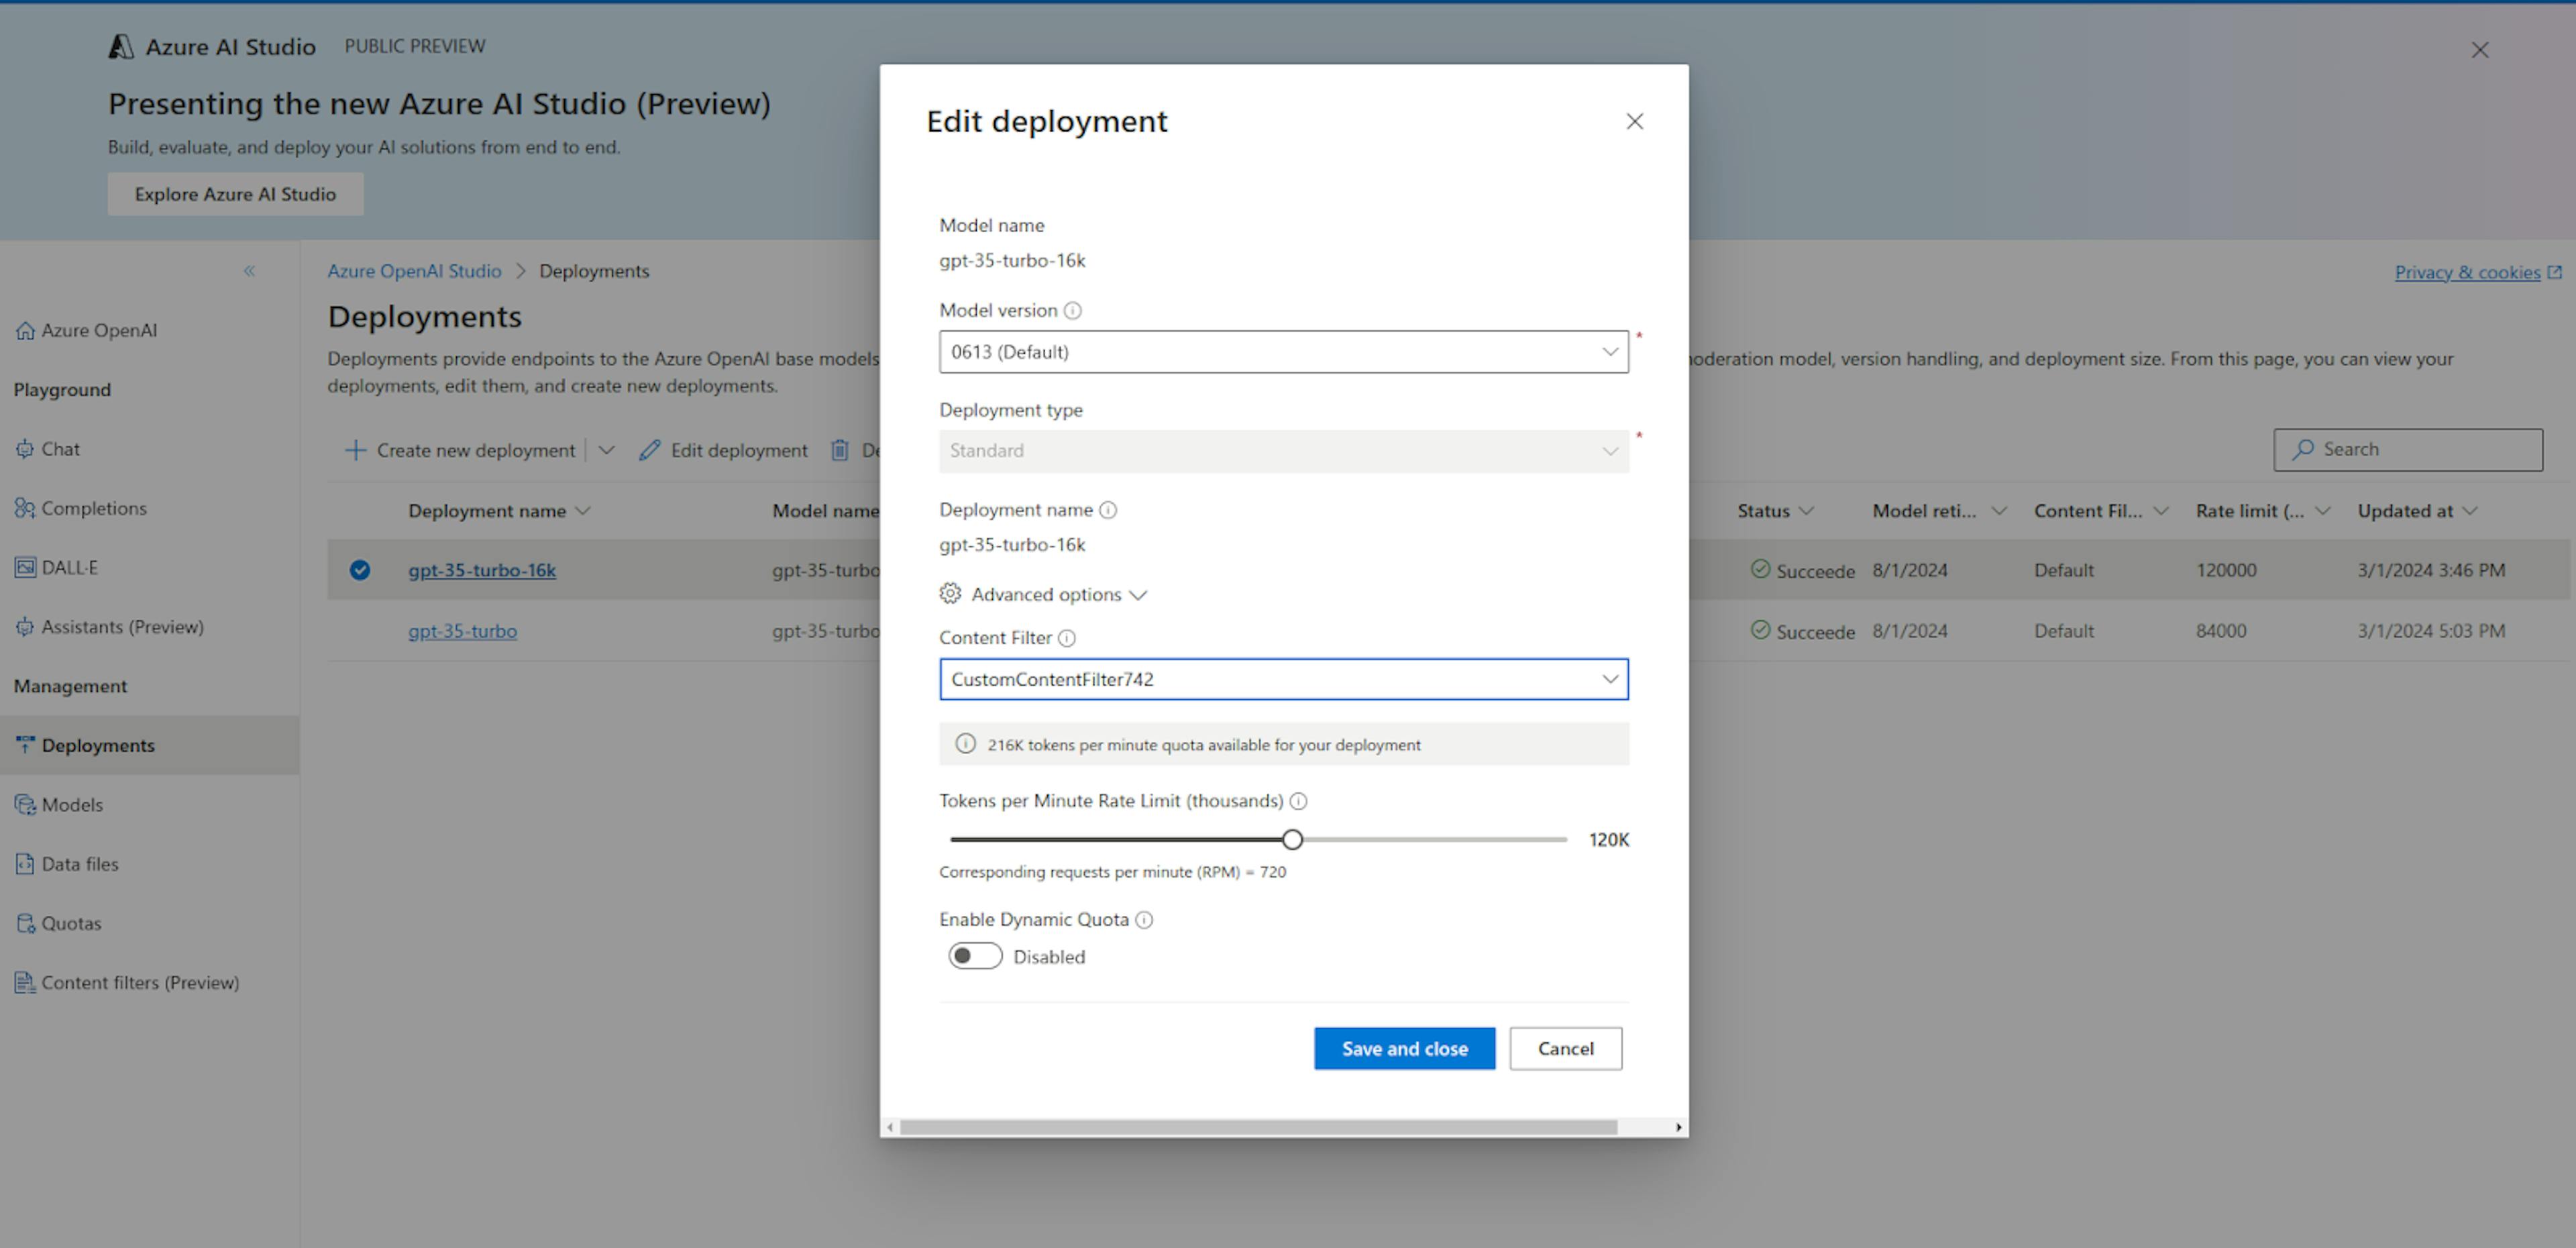Open Content filters (Preview) in sidebar

tap(140, 982)
